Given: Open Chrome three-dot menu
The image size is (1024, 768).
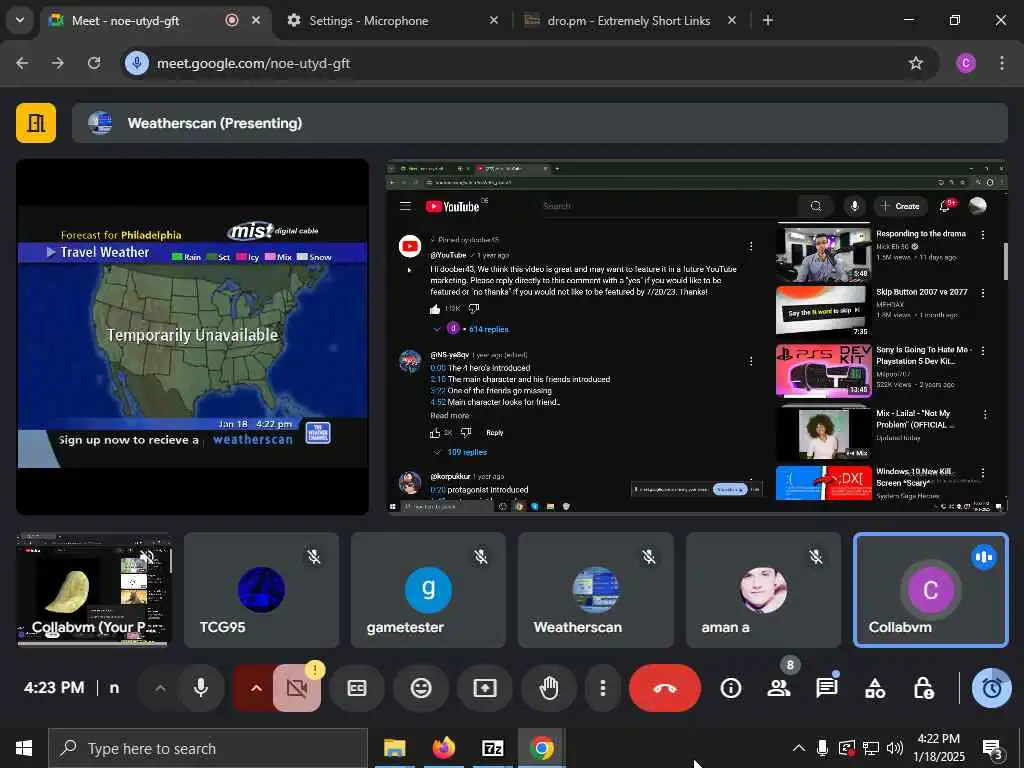Looking at the screenshot, I should point(1002,63).
